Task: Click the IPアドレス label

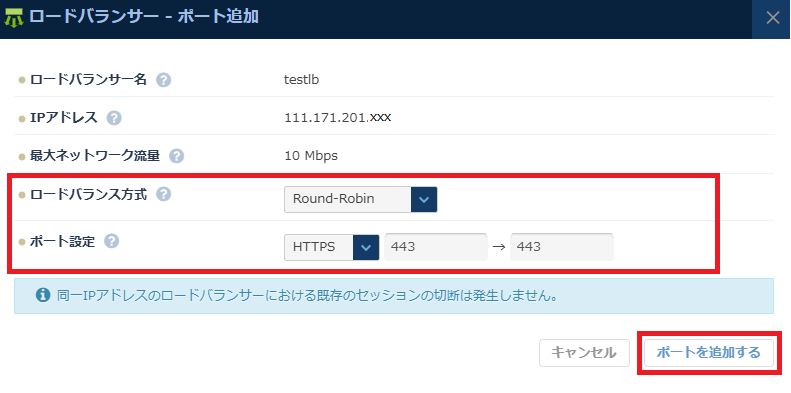Action: (64, 118)
